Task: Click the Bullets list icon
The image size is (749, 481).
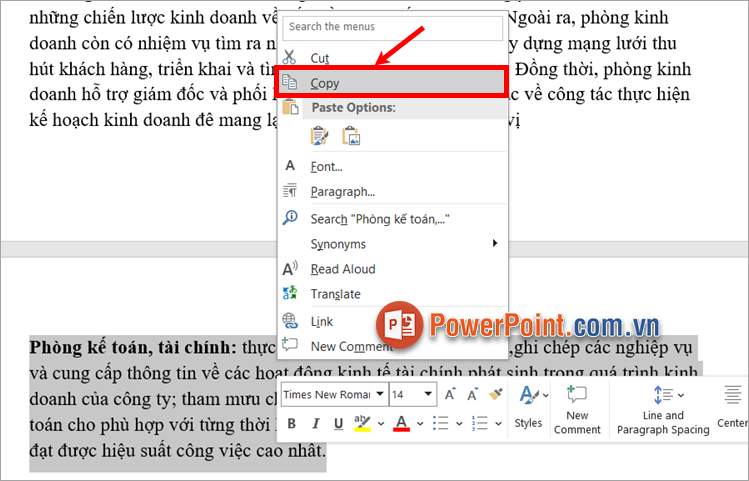Action: 440,423
